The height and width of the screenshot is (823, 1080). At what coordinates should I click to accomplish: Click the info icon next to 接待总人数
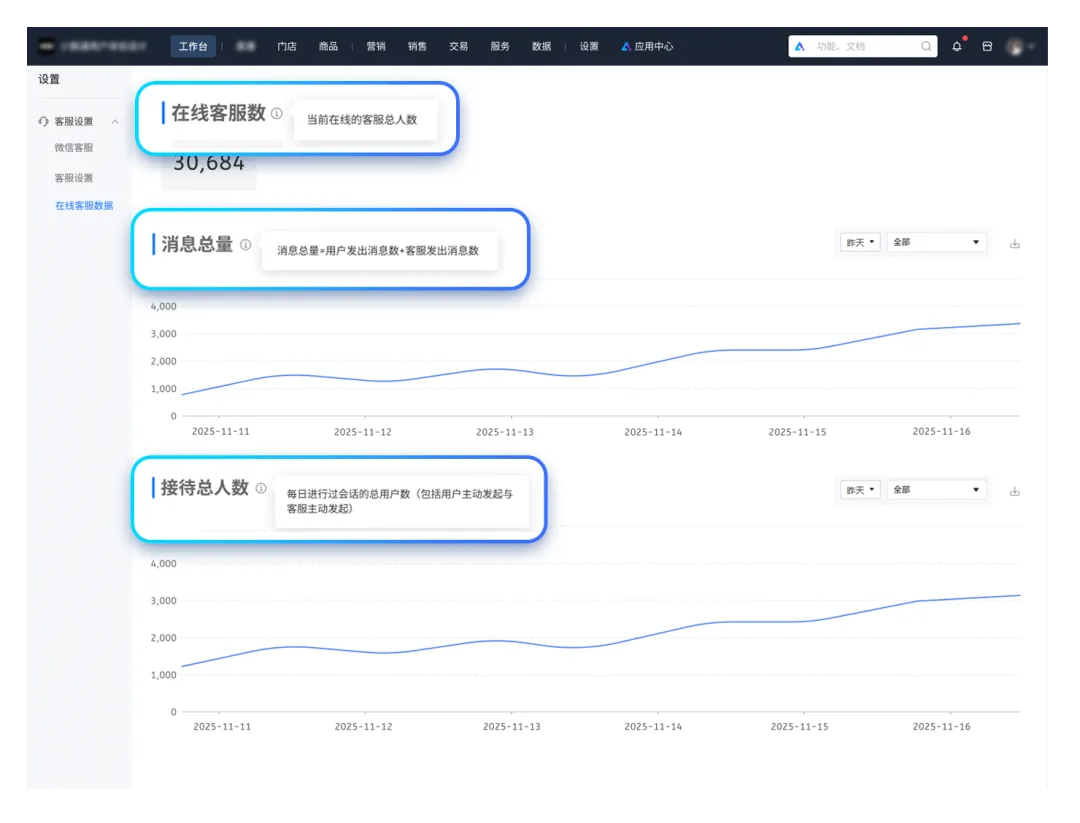(x=261, y=489)
